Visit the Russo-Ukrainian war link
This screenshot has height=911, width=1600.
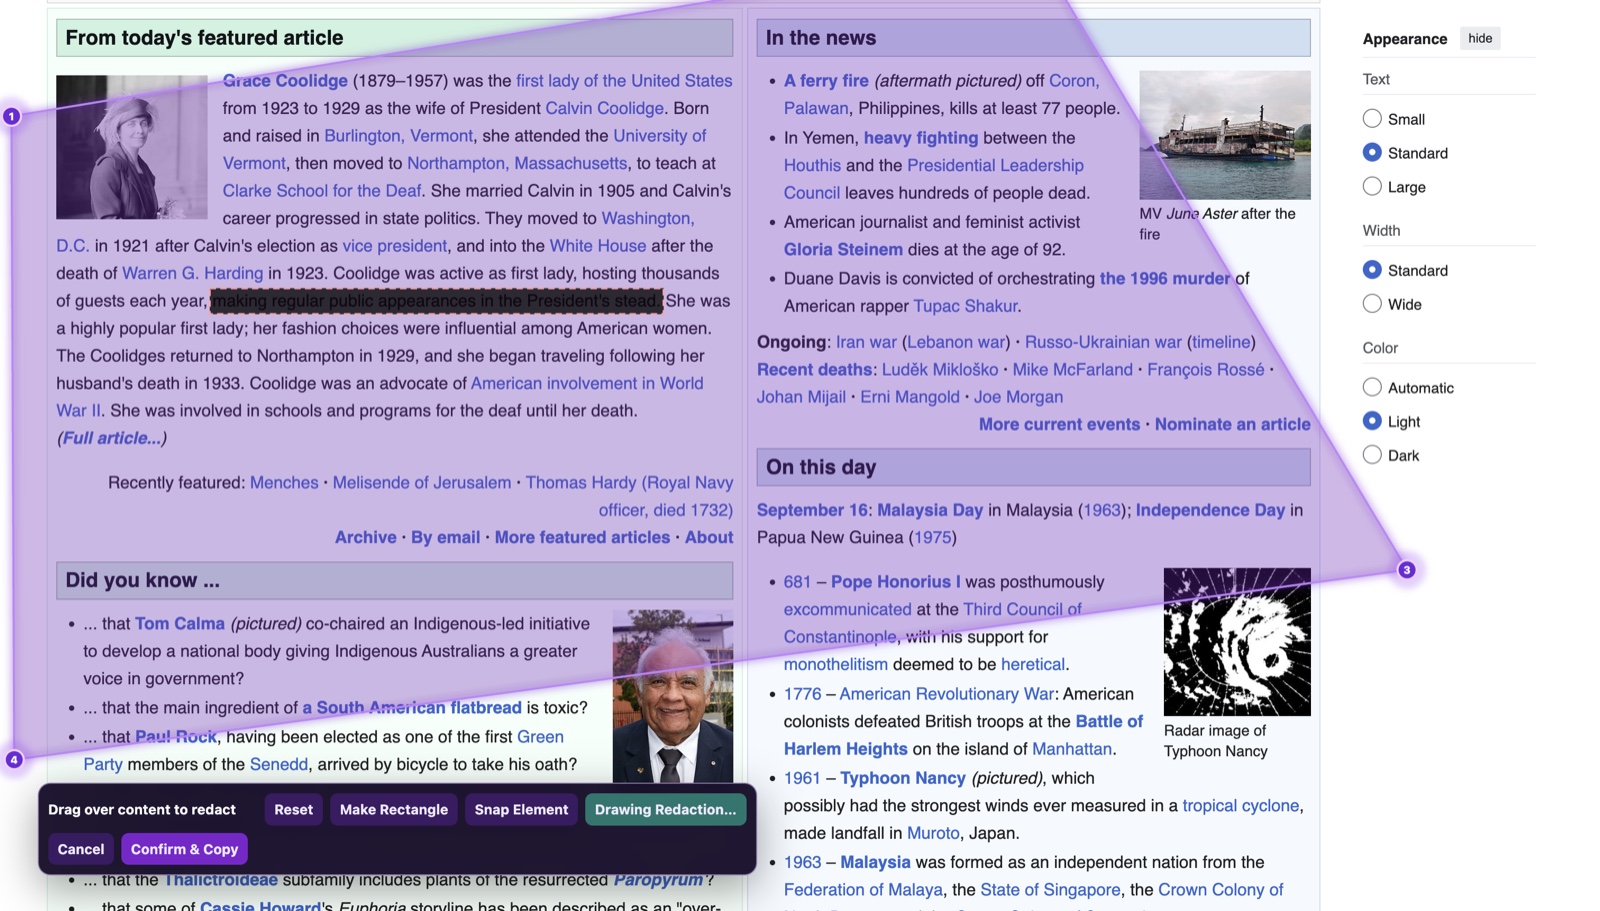(x=1103, y=342)
